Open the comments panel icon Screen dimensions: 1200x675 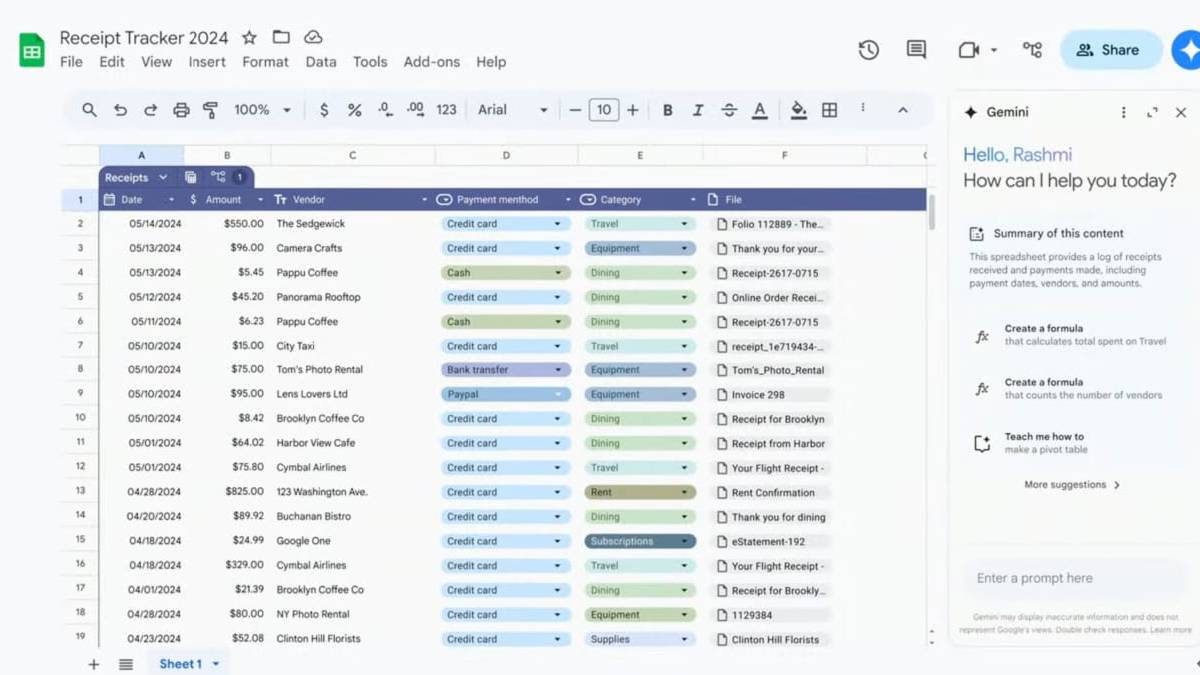click(916, 50)
